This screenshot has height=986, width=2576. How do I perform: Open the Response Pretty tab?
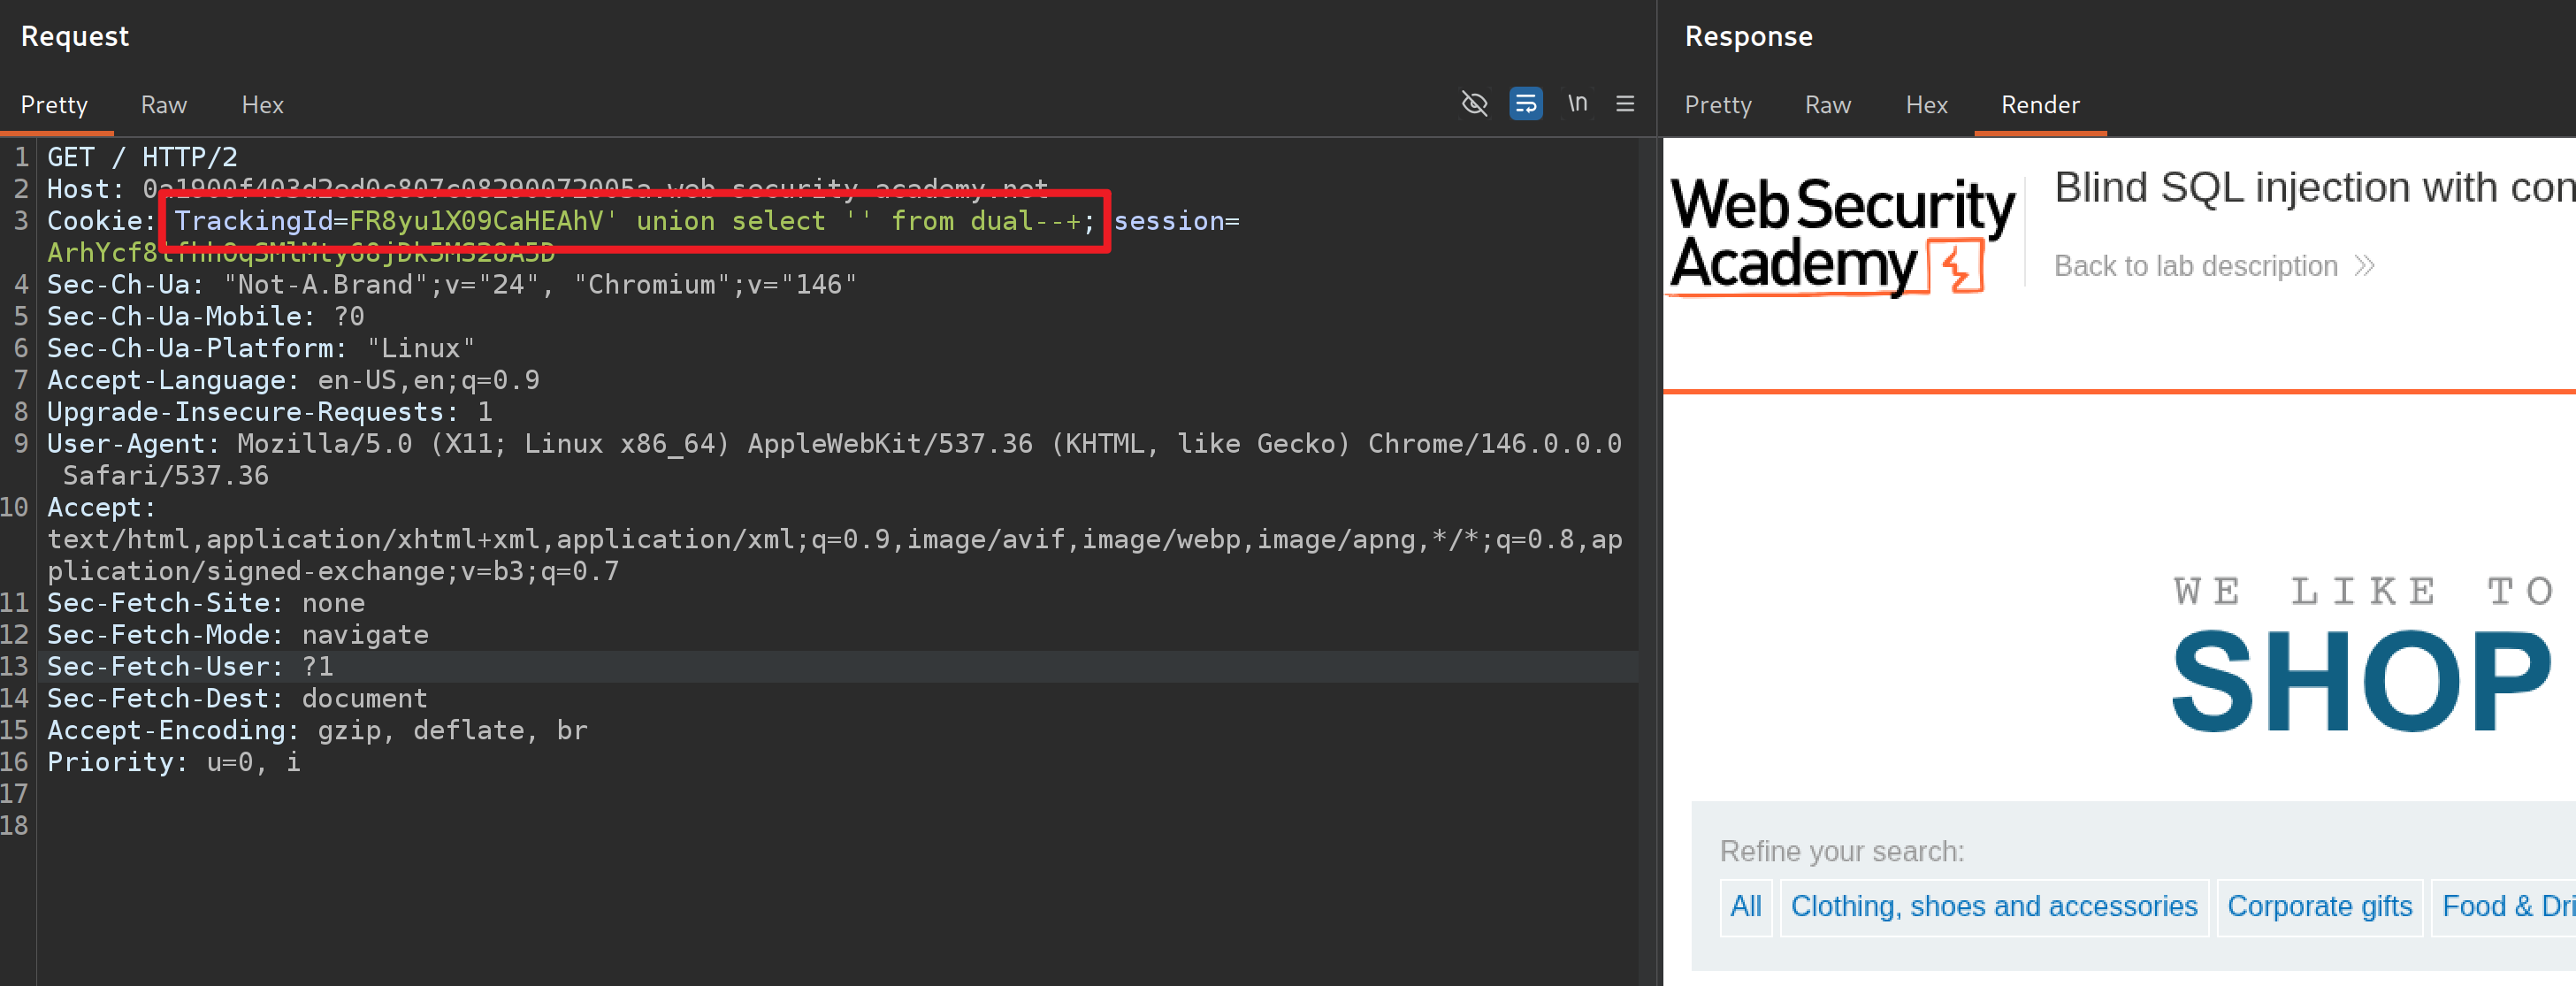(x=1717, y=105)
